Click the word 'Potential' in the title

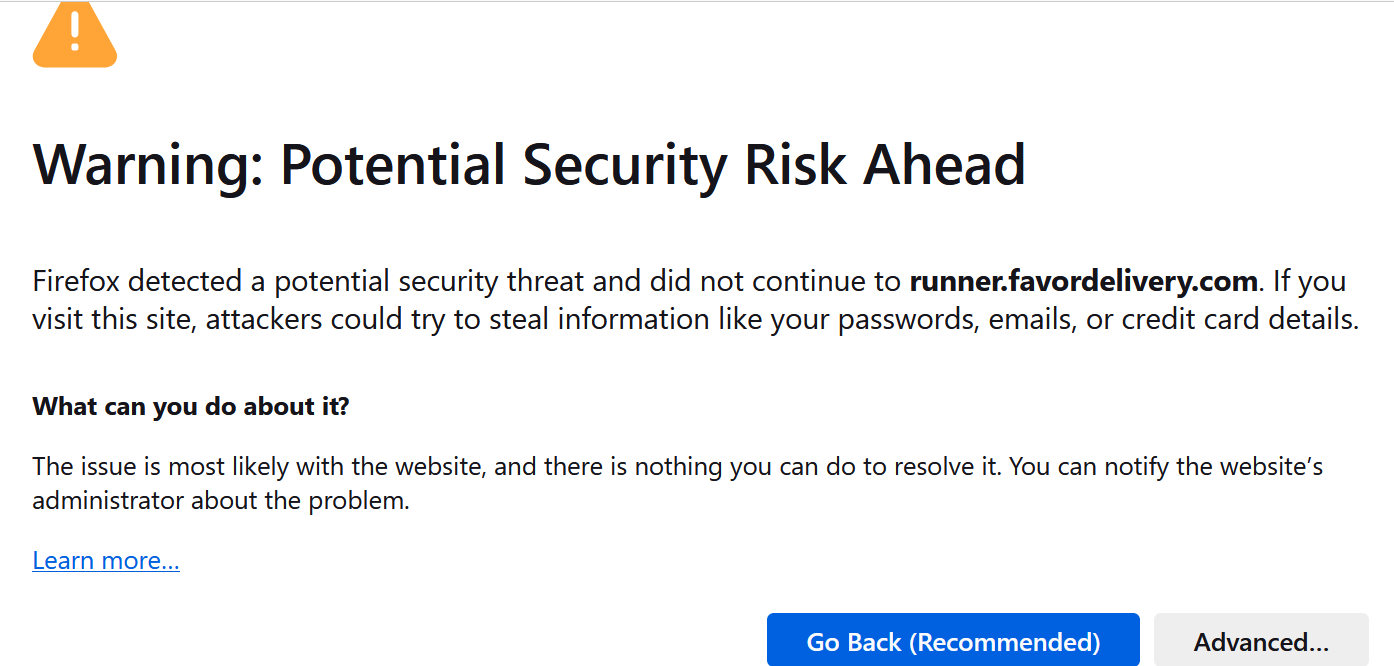[x=393, y=164]
